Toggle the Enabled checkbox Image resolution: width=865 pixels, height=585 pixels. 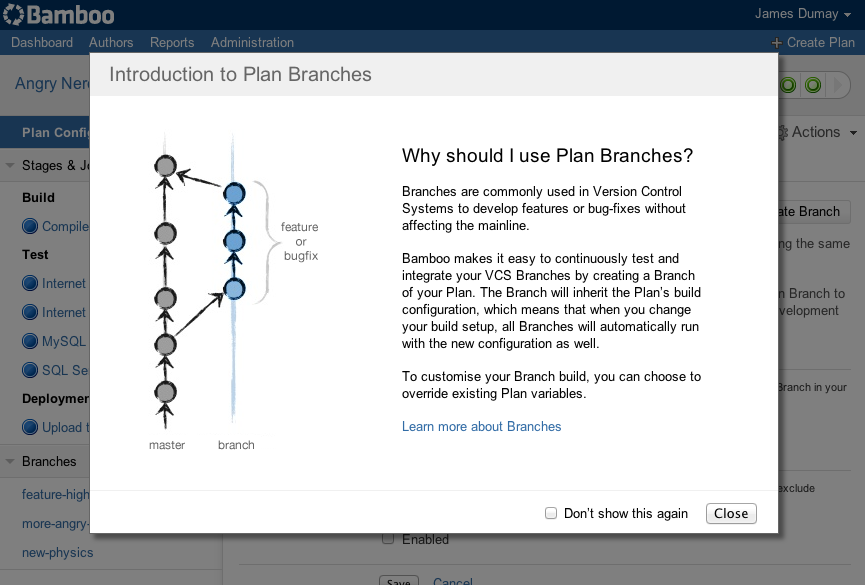pyautogui.click(x=388, y=539)
